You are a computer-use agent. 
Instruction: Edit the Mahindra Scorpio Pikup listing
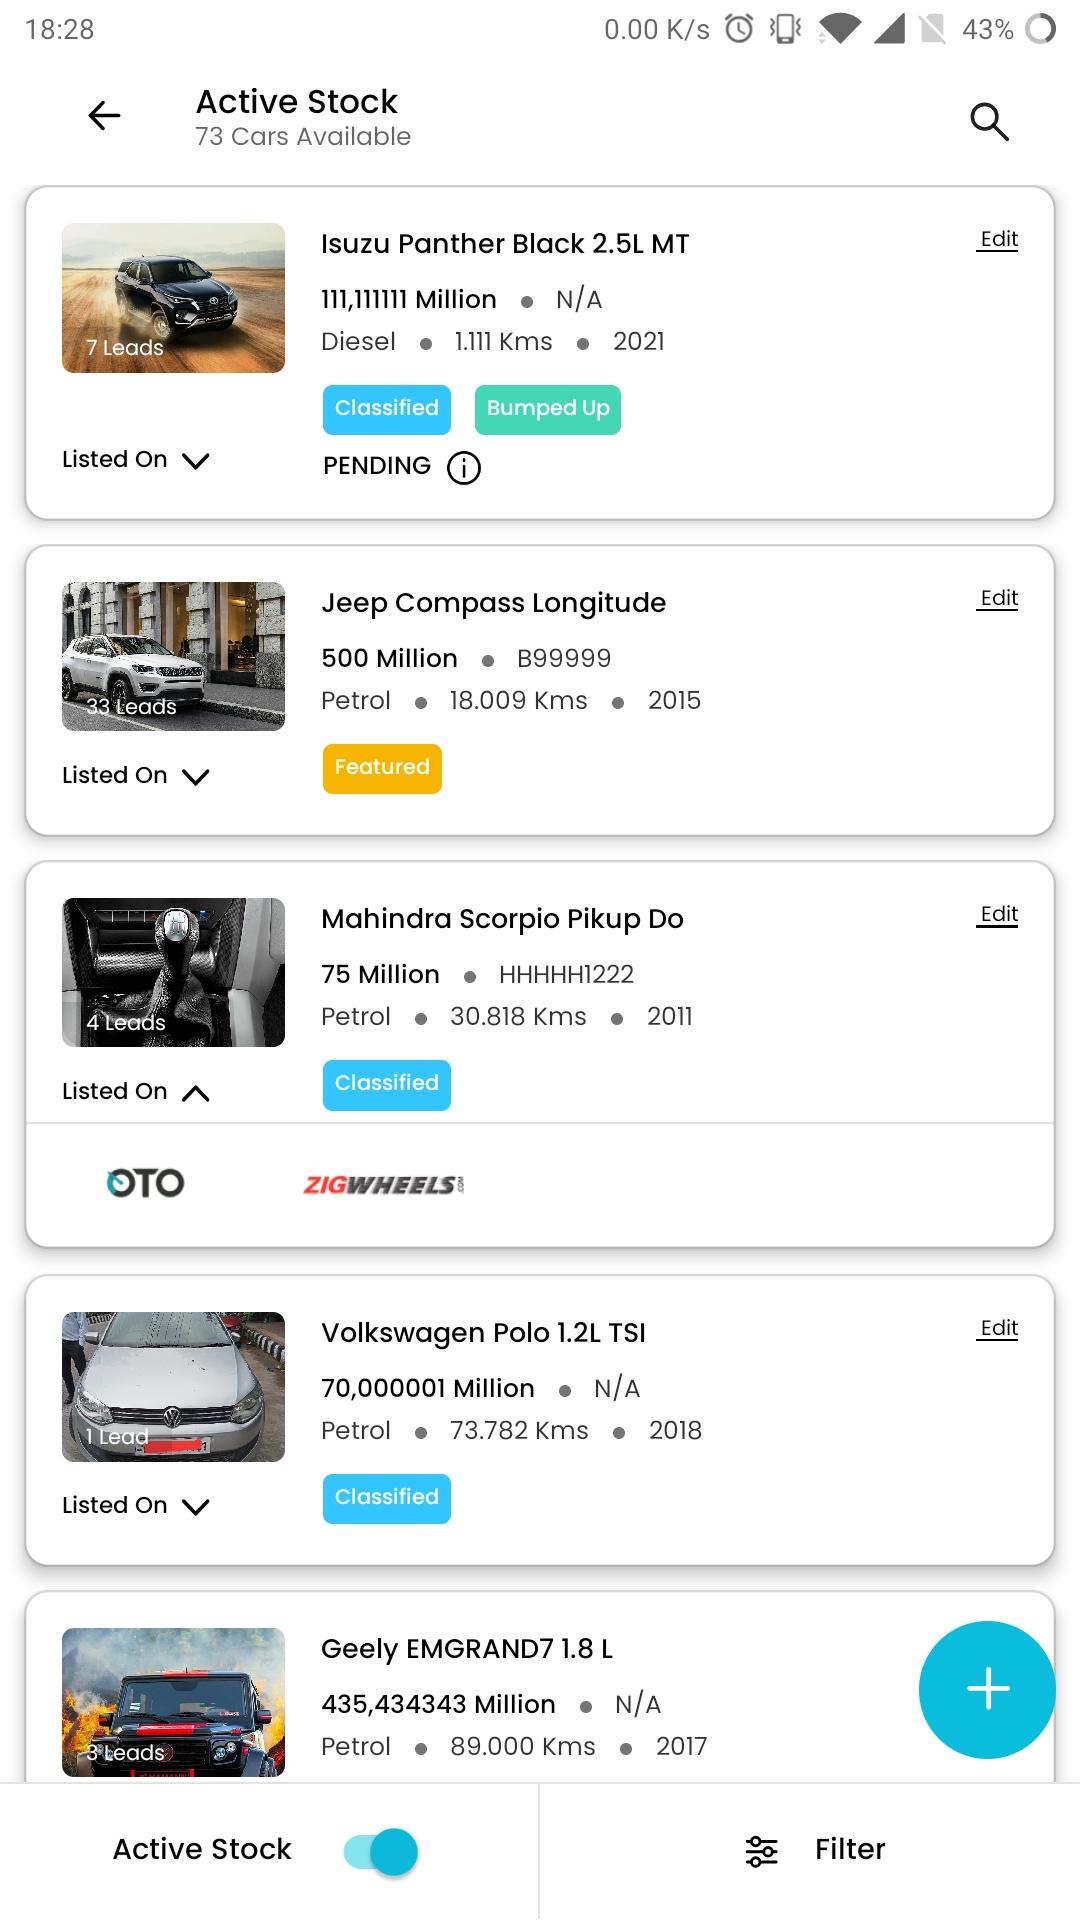998,914
